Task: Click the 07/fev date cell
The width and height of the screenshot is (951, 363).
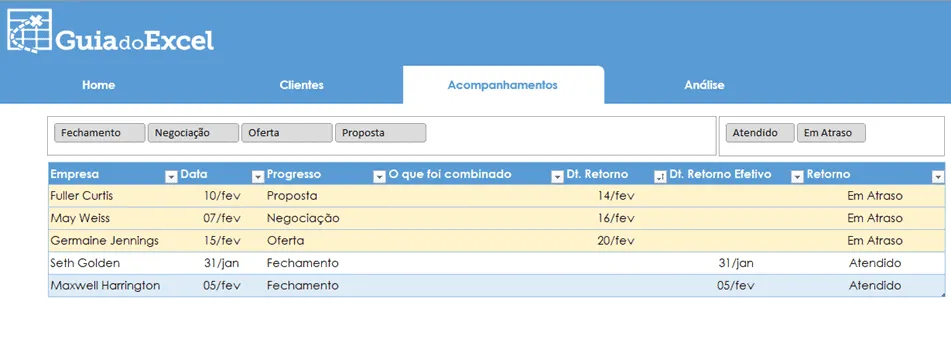Action: pos(222,218)
